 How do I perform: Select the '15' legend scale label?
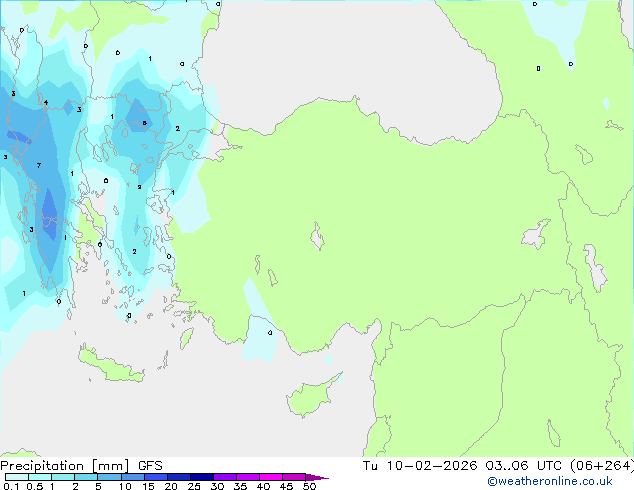pos(148,486)
